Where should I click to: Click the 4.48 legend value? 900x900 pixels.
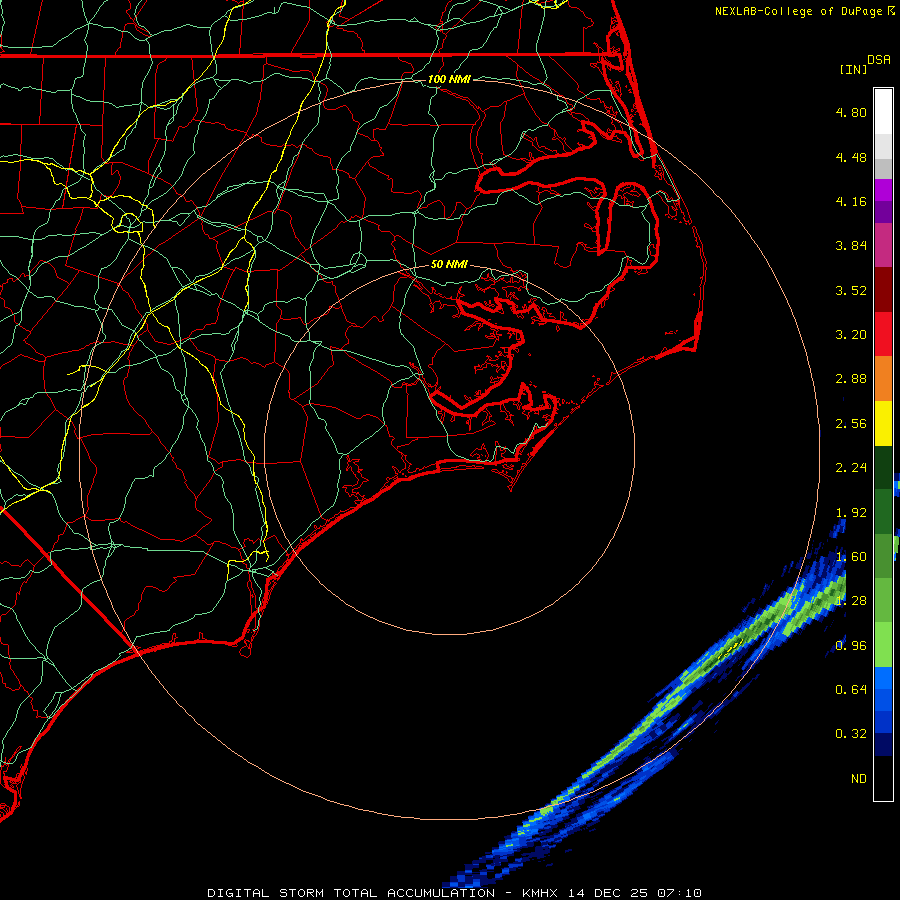851,157
